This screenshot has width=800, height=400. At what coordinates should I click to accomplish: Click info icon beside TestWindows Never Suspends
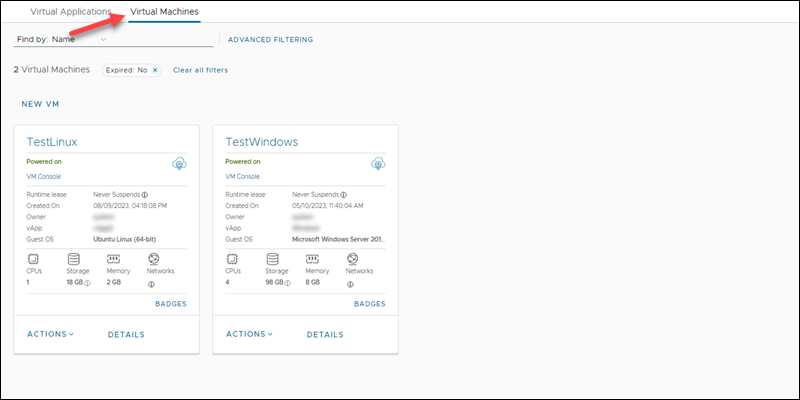coord(344,195)
